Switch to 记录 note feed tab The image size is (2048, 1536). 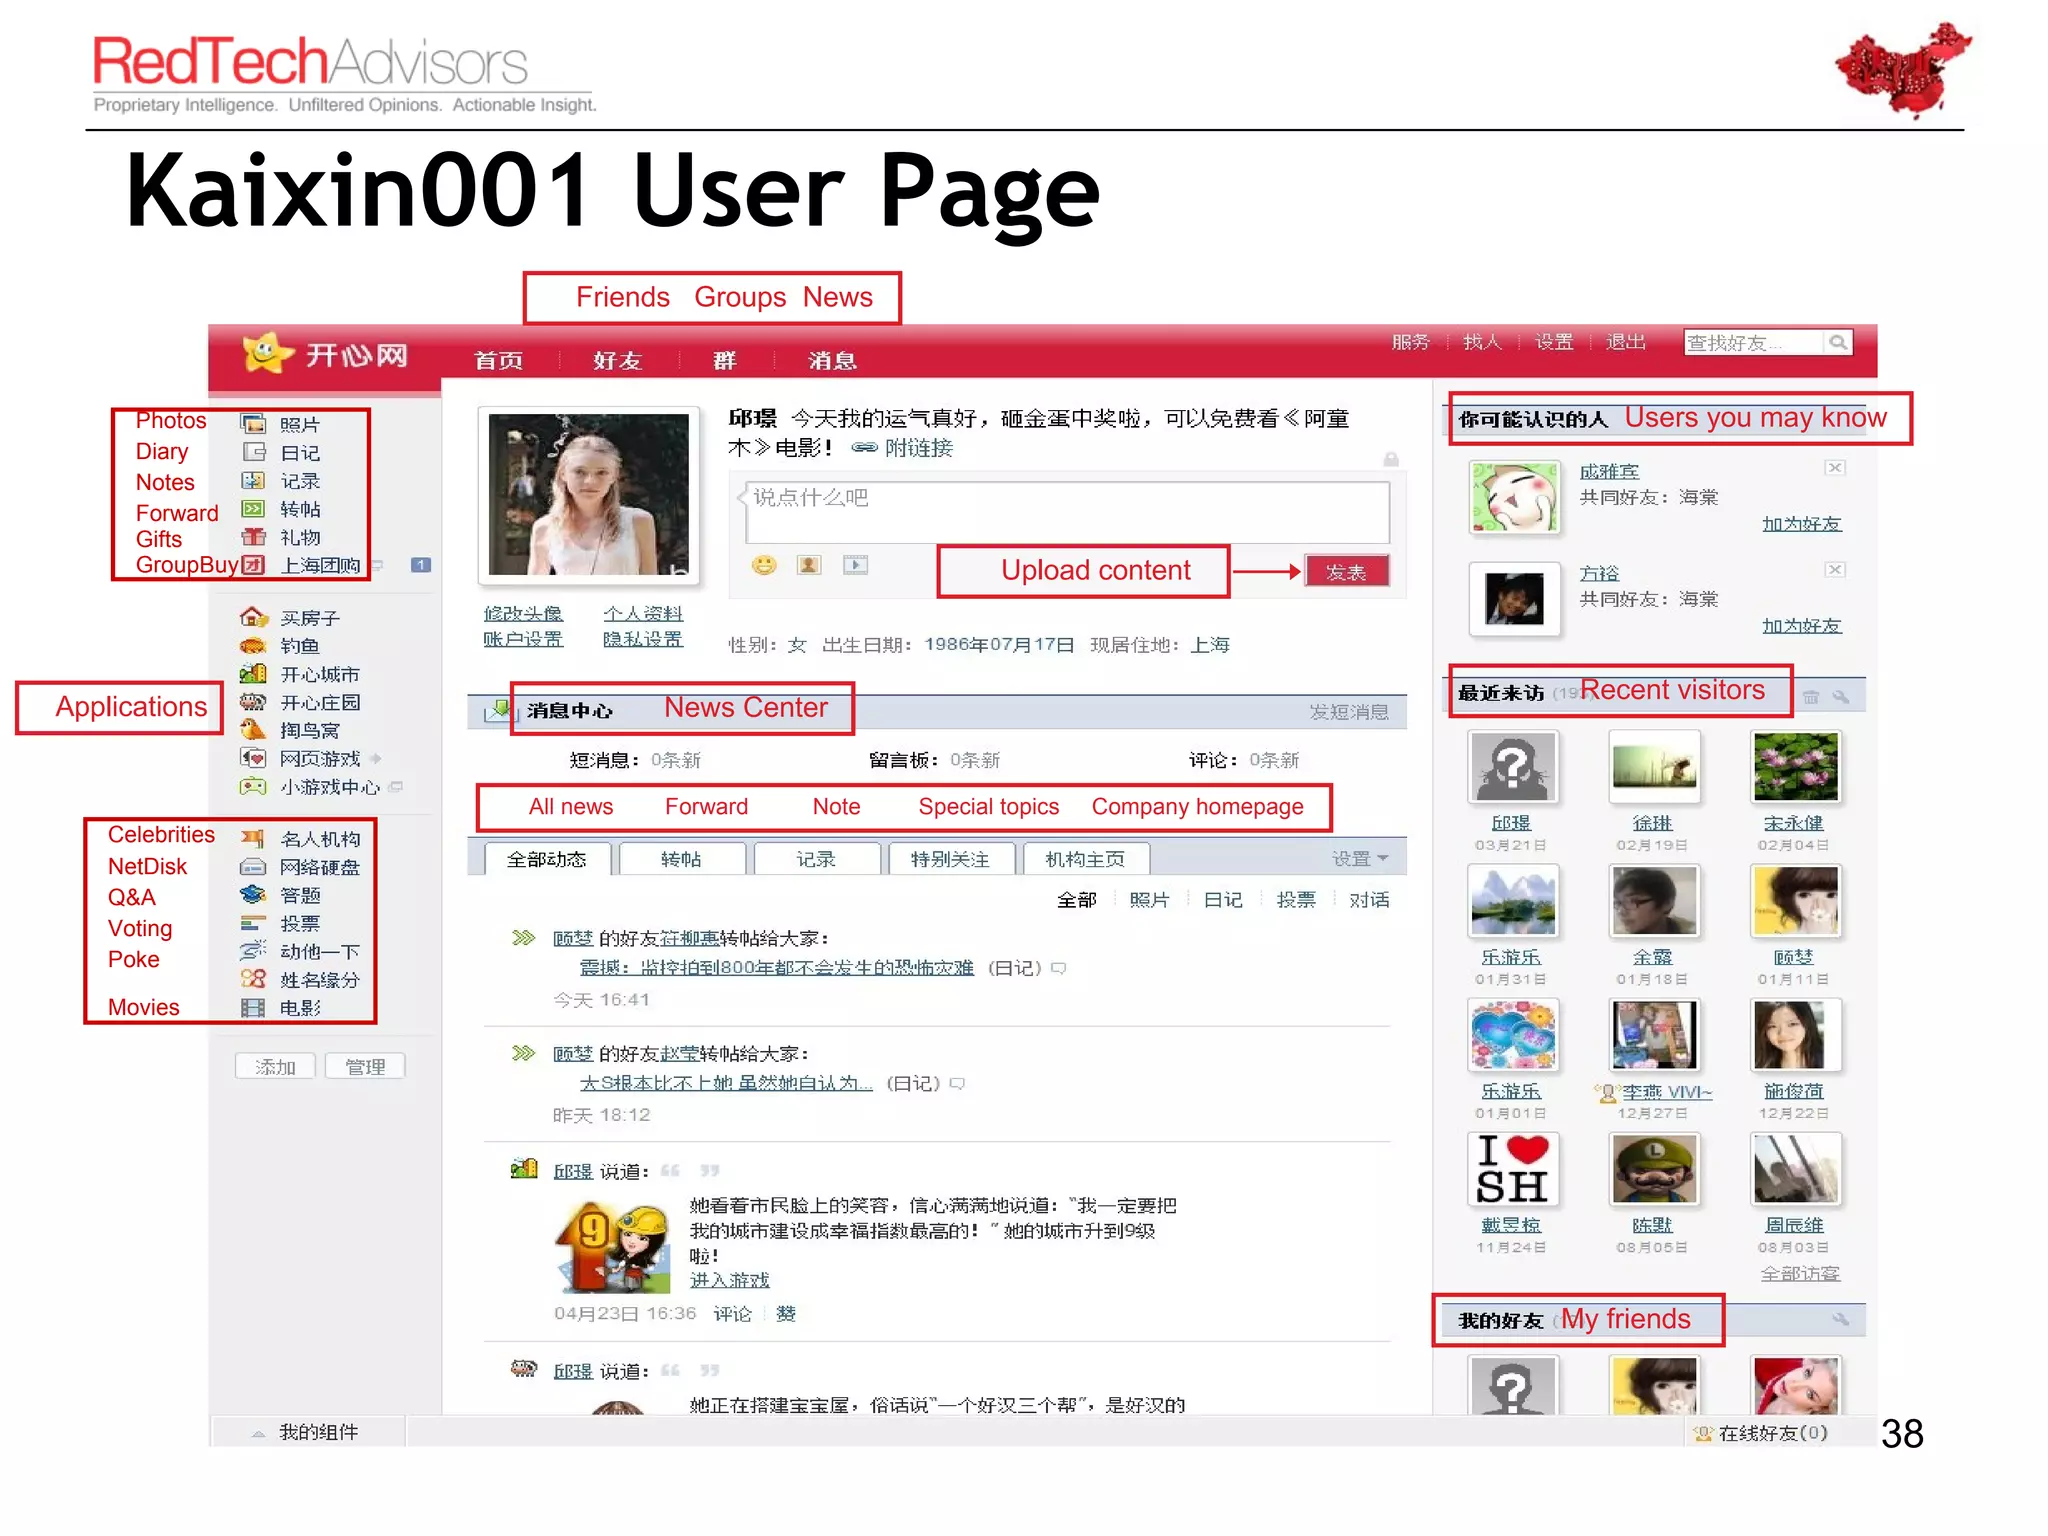816,859
